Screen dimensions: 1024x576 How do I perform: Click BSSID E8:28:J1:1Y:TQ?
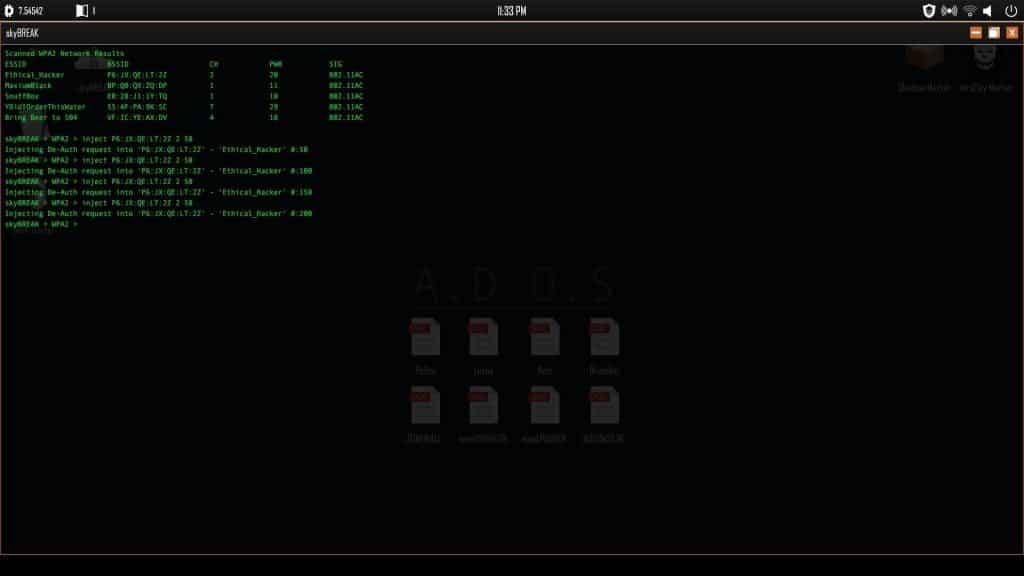pyautogui.click(x=137, y=96)
